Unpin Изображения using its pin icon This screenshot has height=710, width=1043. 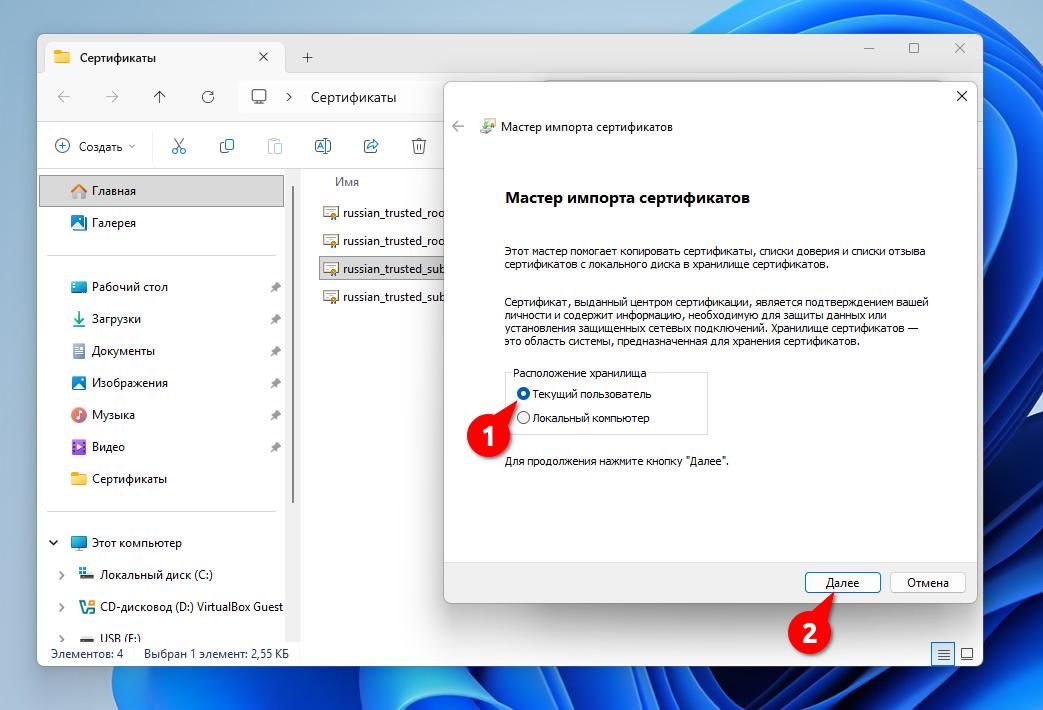coord(275,383)
